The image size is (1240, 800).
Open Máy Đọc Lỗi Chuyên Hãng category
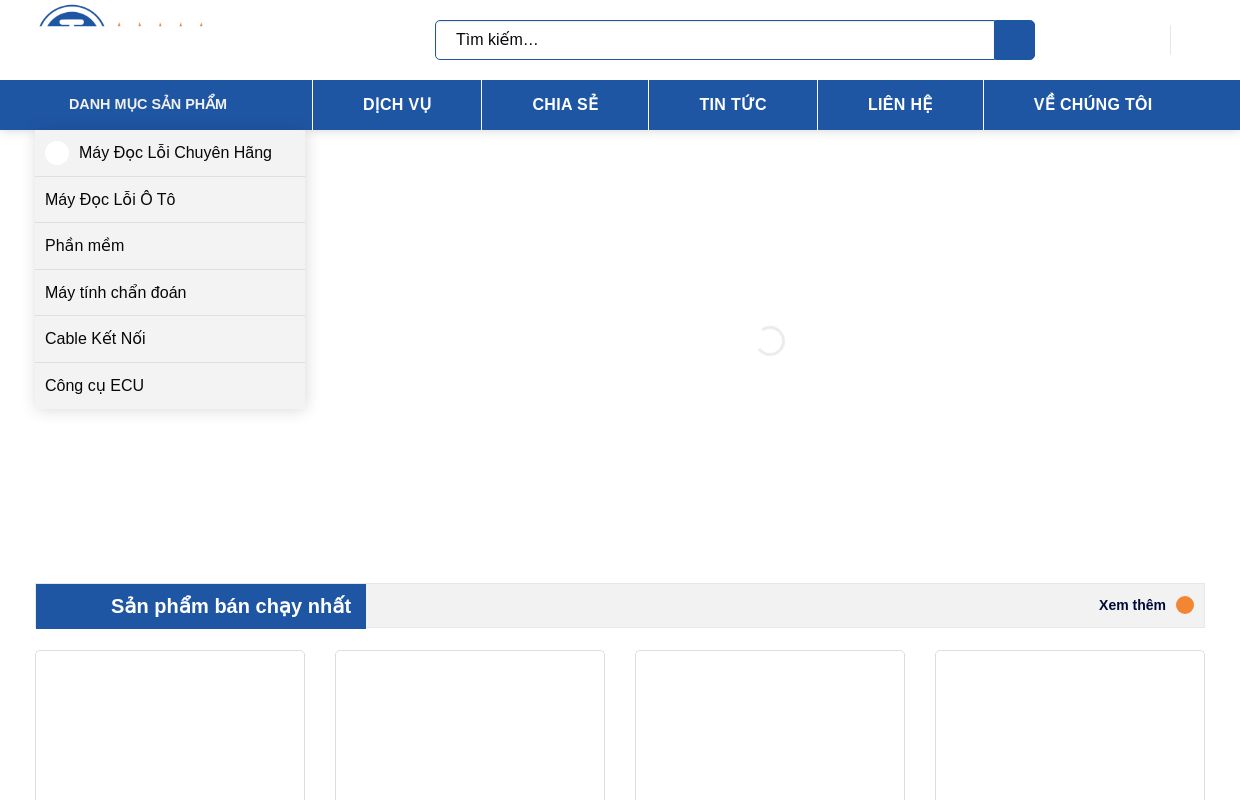[175, 153]
